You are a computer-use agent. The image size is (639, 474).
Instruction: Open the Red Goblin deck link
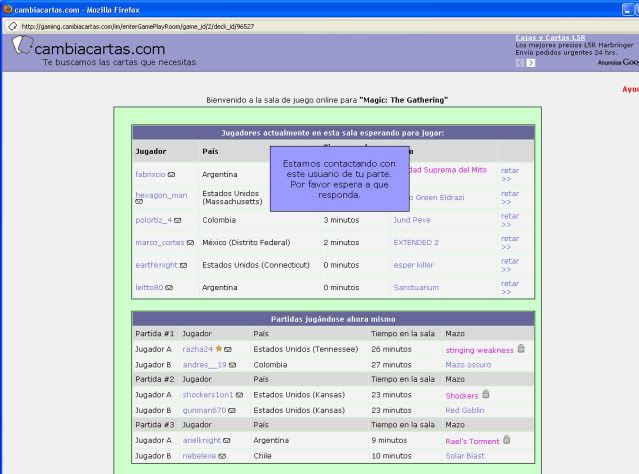(x=465, y=410)
